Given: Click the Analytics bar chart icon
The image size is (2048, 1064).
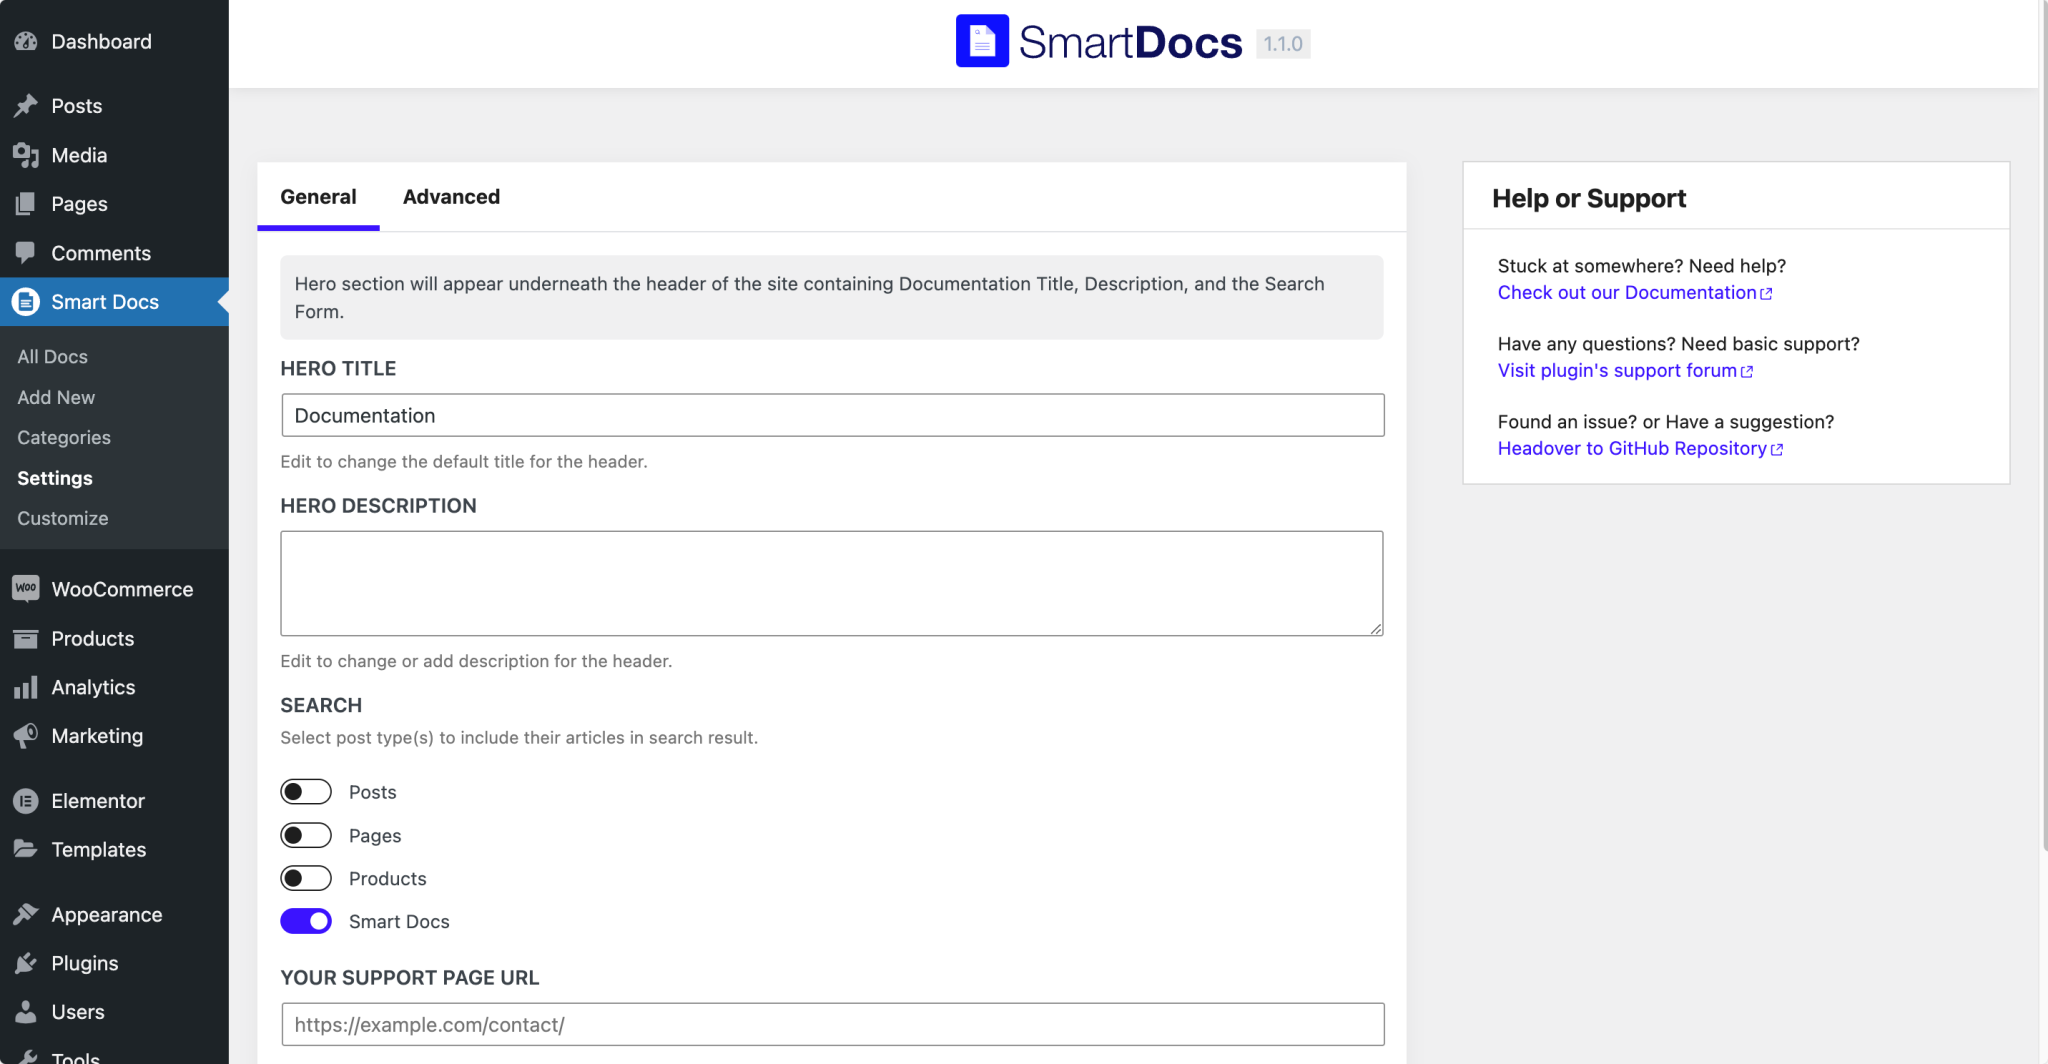Looking at the screenshot, I should [26, 687].
